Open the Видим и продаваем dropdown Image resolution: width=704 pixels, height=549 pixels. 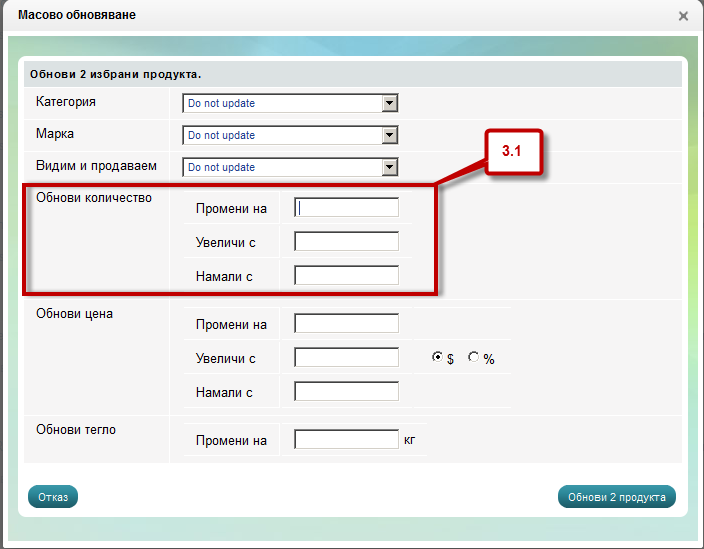[290, 167]
